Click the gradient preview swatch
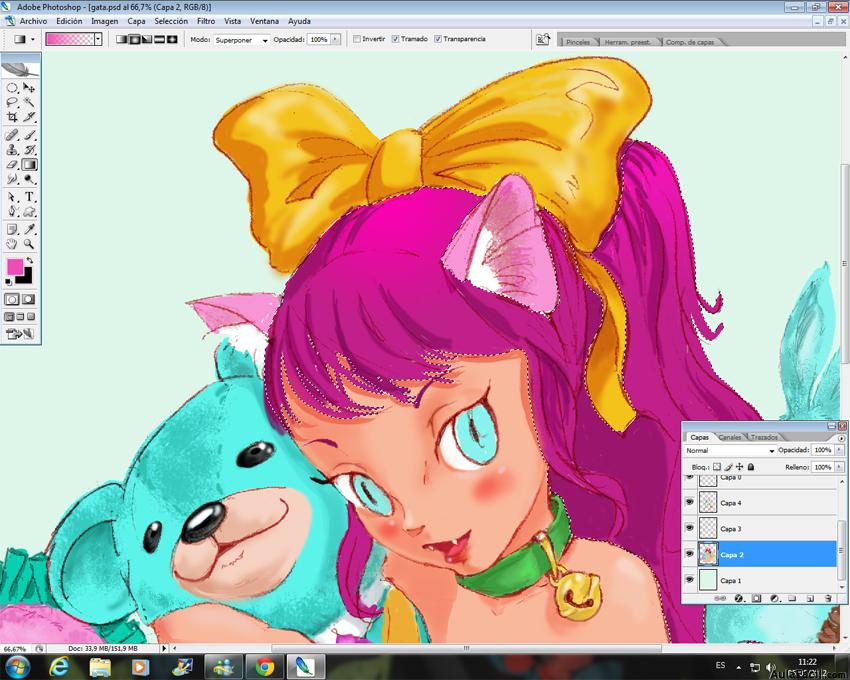The image size is (850, 680). [x=70, y=39]
